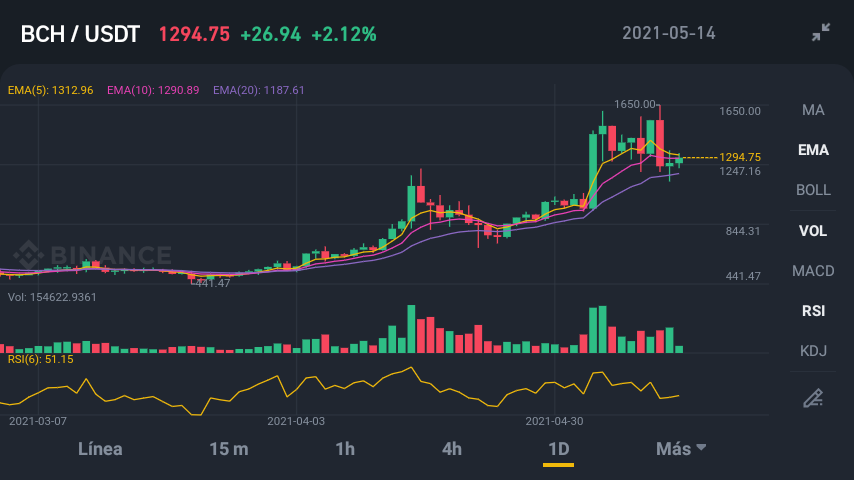Switch to the Línea chart view
This screenshot has width=854, height=480.
coord(100,448)
